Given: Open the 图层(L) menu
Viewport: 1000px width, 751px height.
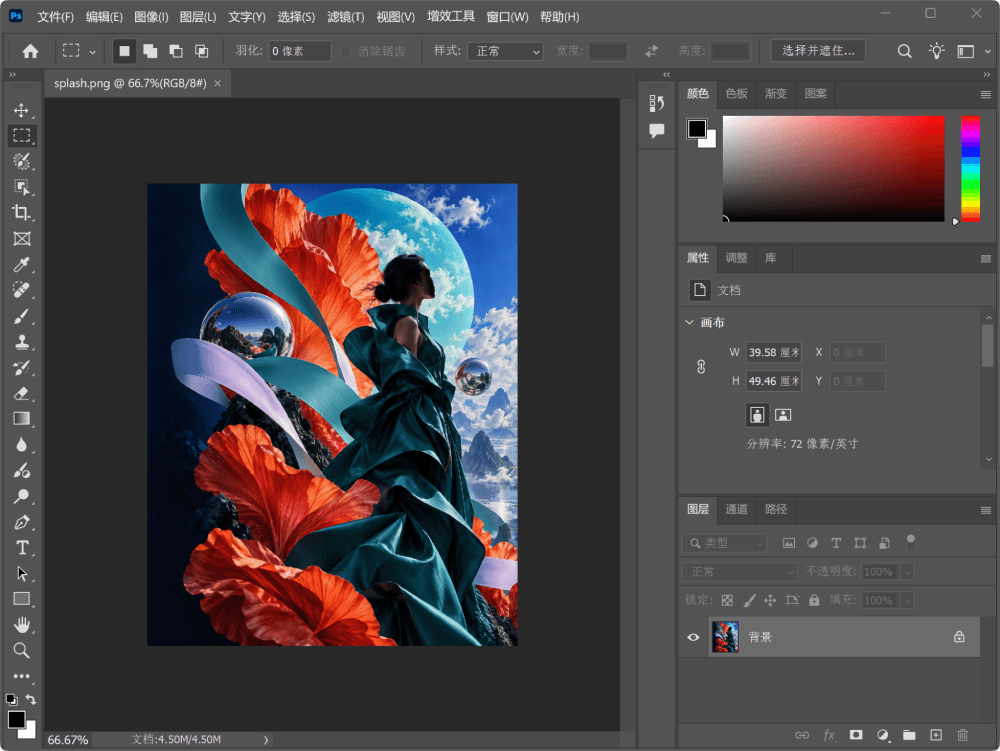Looking at the screenshot, I should pos(198,17).
